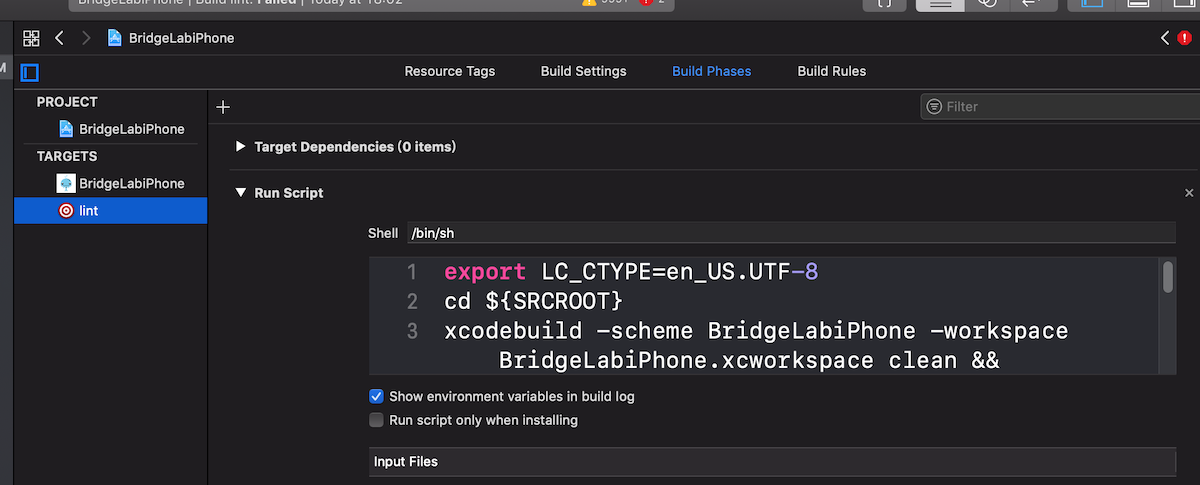Click script line export LC_CTYPE=en_US.UTF-8
This screenshot has width=1200, height=485.
[631, 272]
